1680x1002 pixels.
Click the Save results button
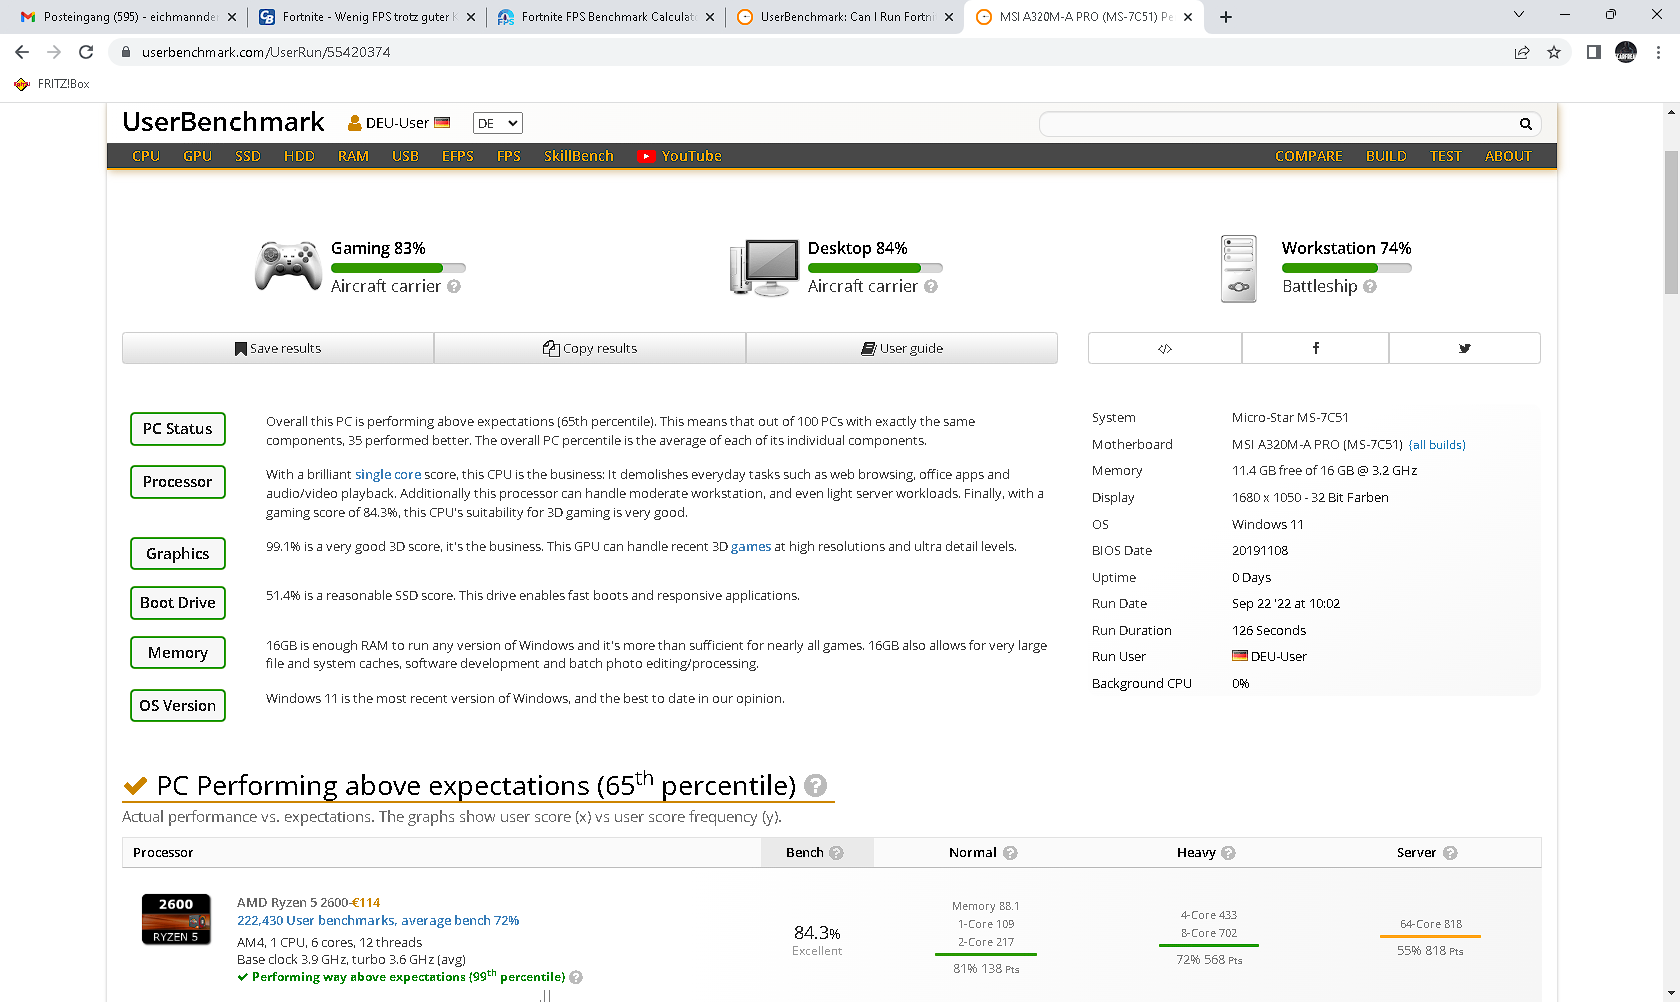pyautogui.click(x=278, y=348)
